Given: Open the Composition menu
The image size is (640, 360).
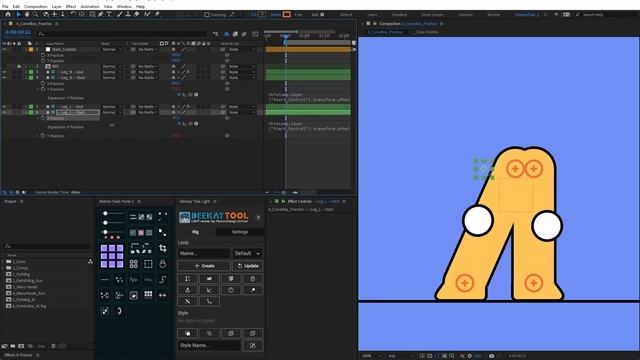Looking at the screenshot, I should click(36, 7).
